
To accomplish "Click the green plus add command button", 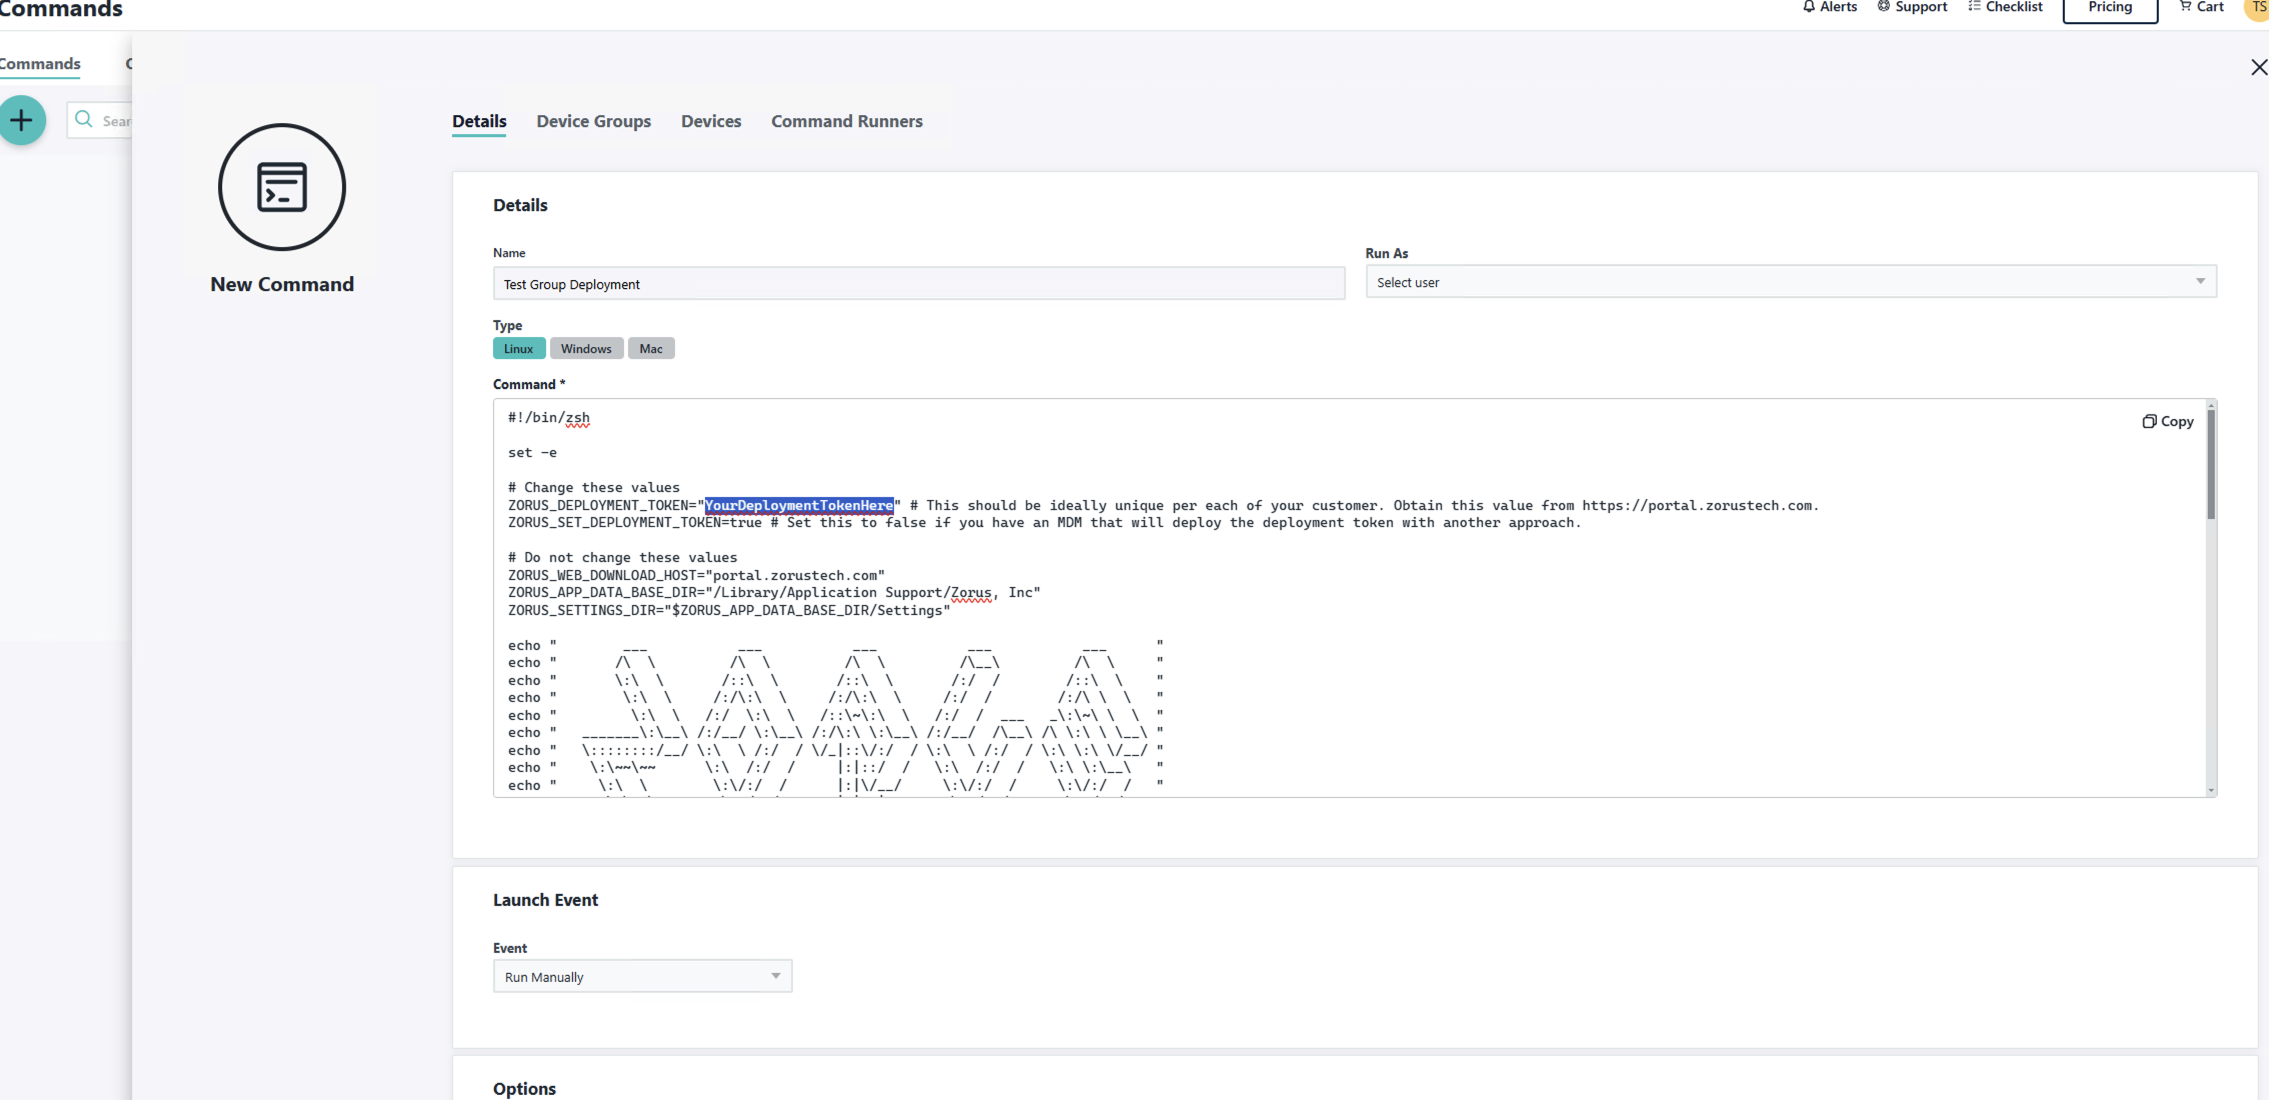I will [22, 121].
